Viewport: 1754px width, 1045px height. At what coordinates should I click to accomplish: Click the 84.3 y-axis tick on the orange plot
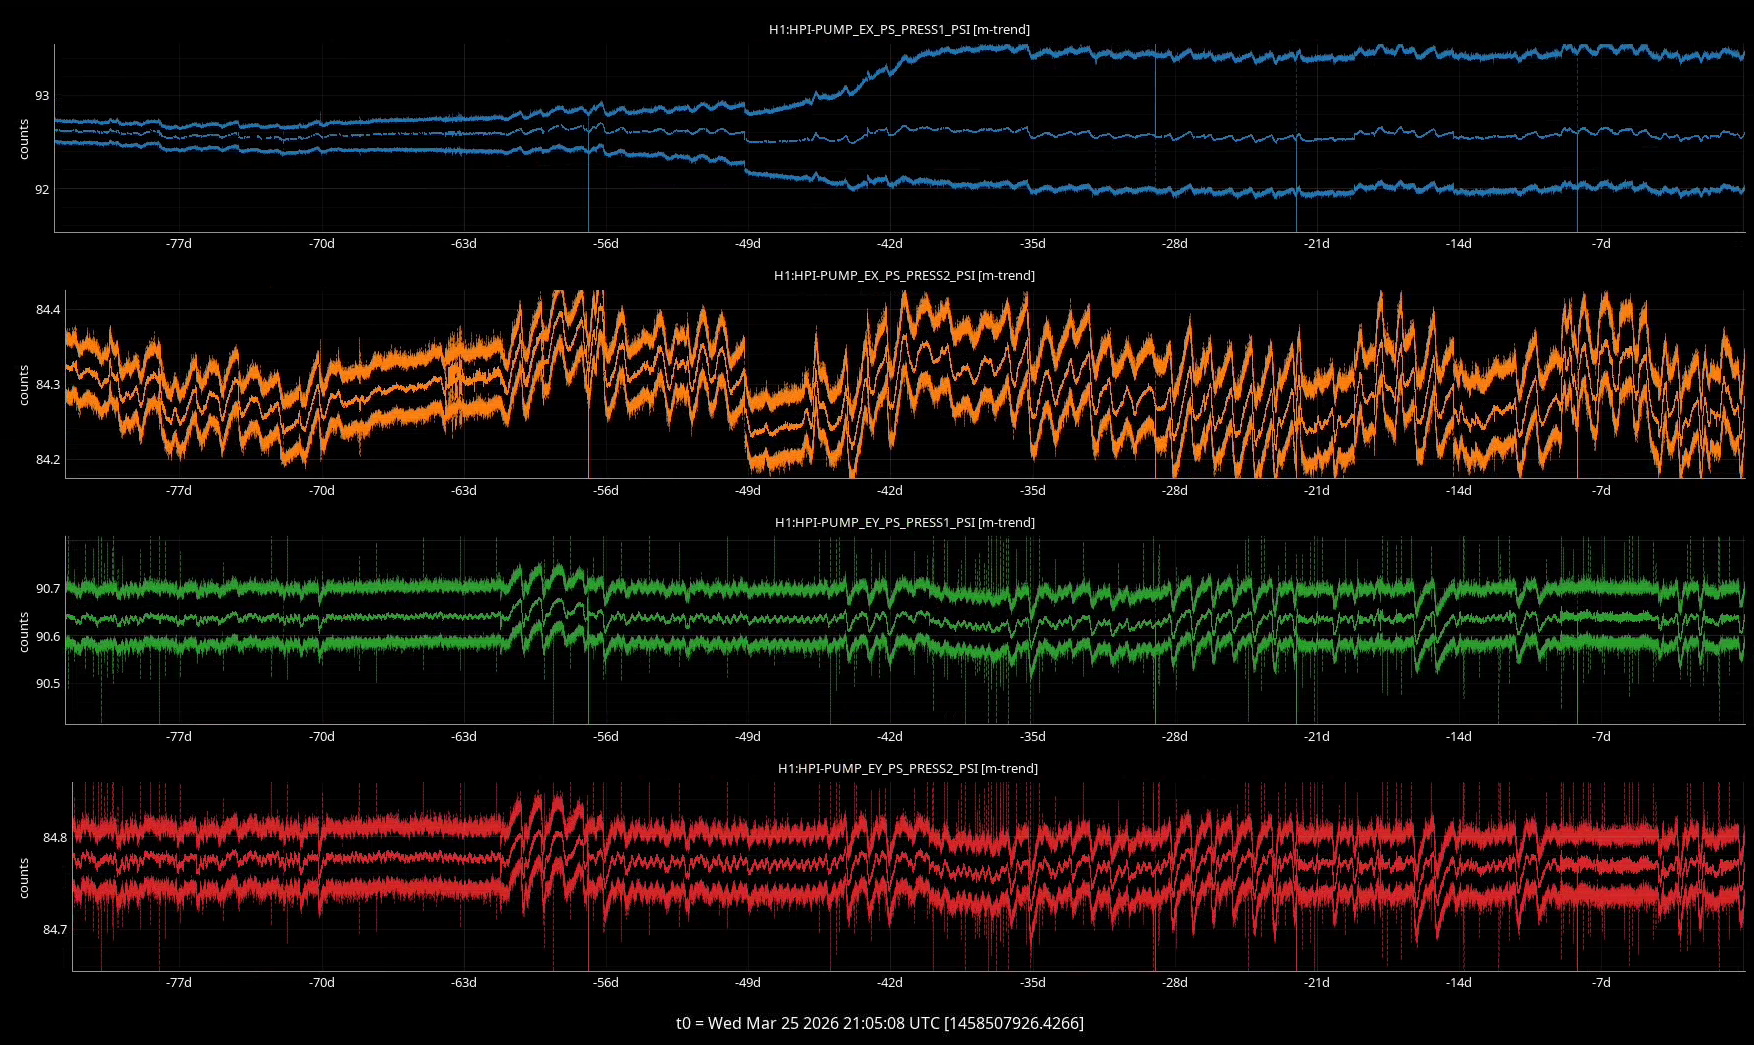(x=48, y=385)
